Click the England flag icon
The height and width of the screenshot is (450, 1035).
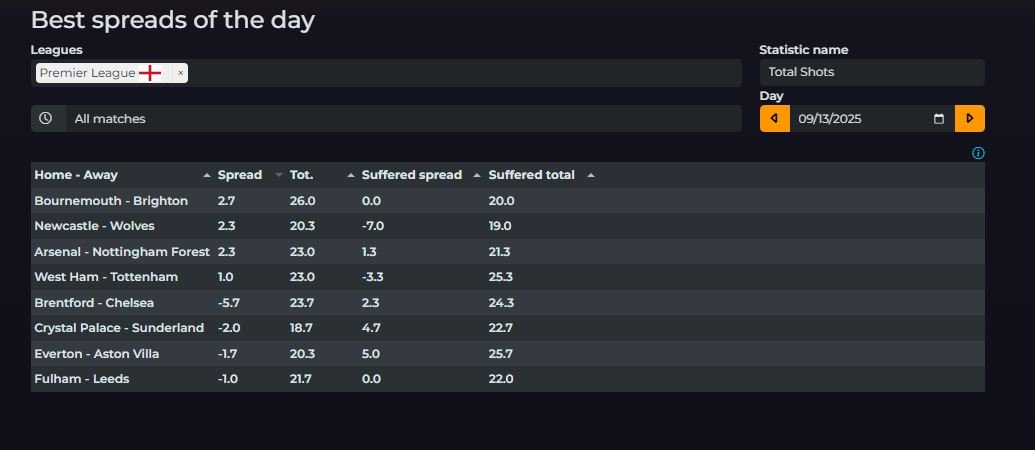point(150,73)
